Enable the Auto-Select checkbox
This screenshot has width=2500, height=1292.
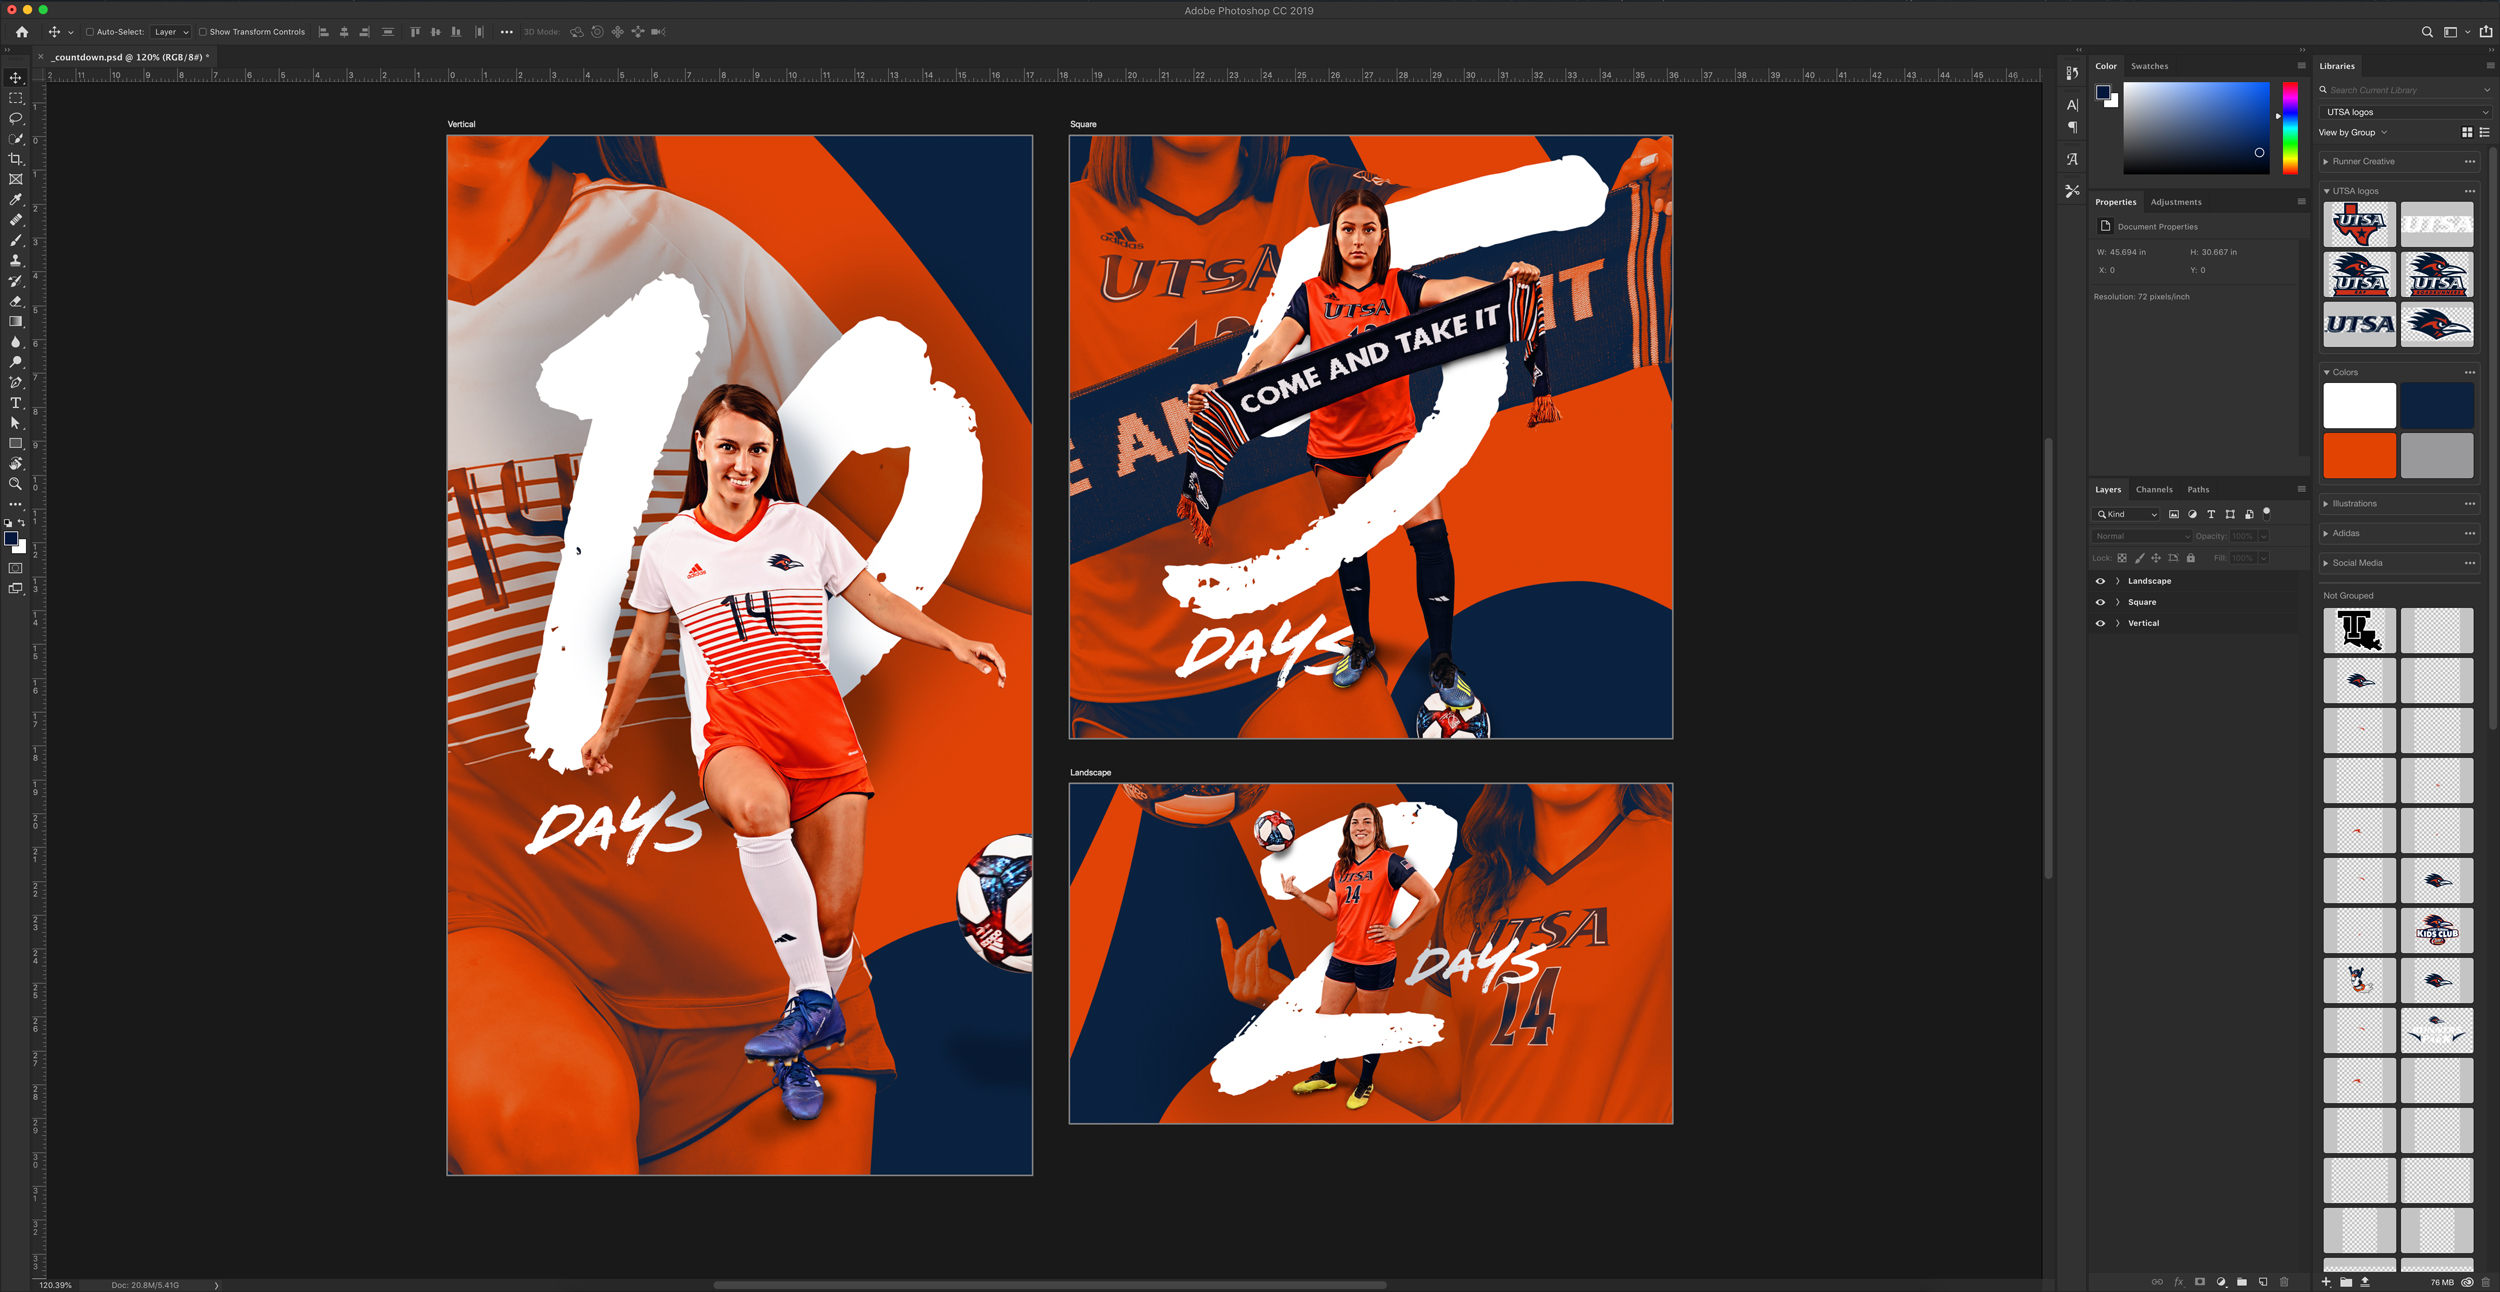coord(90,32)
